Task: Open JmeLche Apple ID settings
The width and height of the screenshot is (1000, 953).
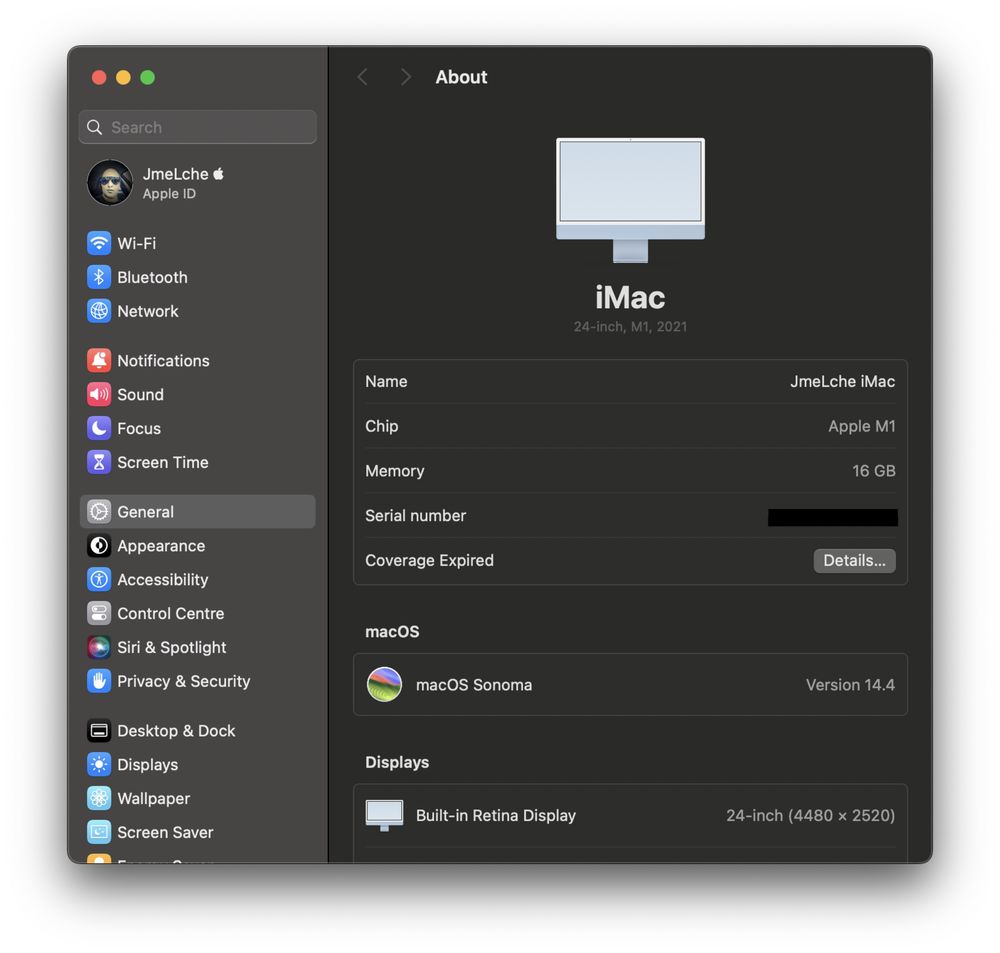Action: [198, 183]
